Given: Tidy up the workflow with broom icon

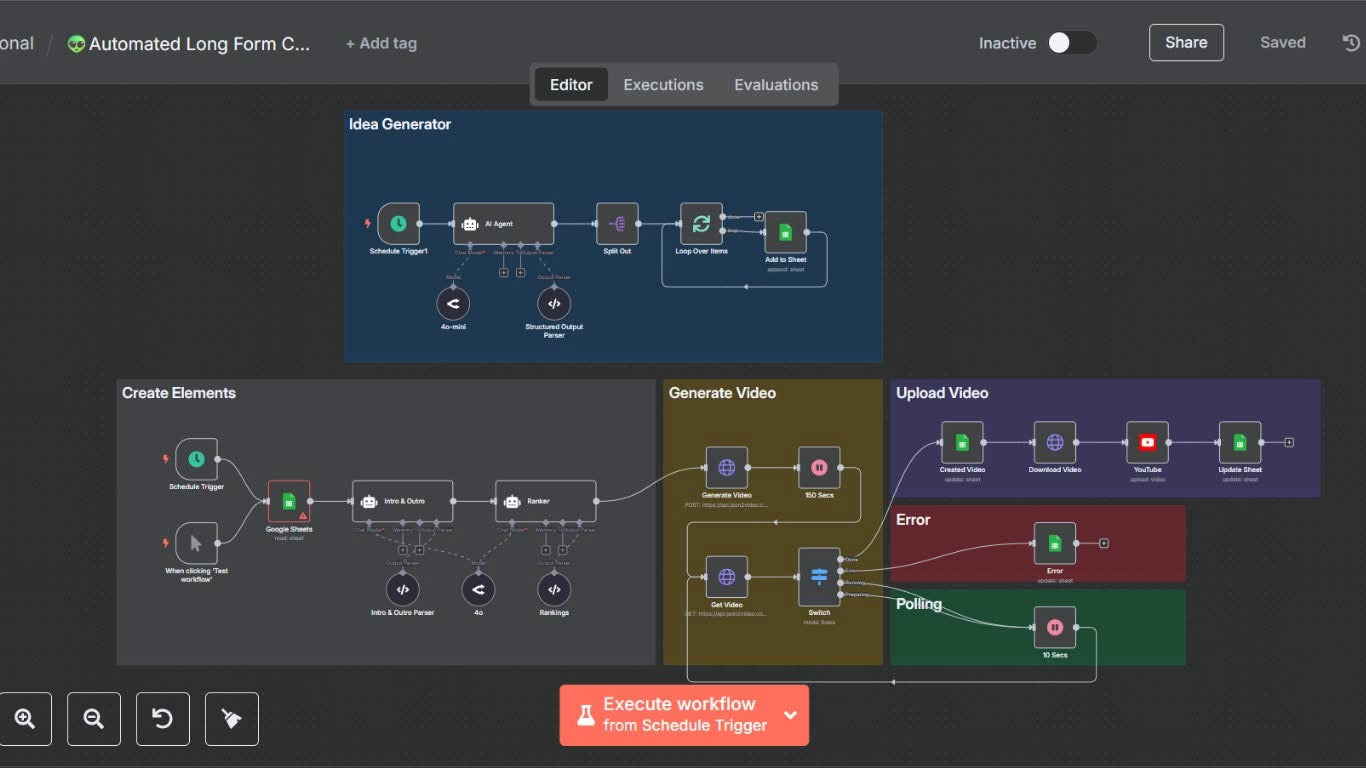Looking at the screenshot, I should click(232, 719).
